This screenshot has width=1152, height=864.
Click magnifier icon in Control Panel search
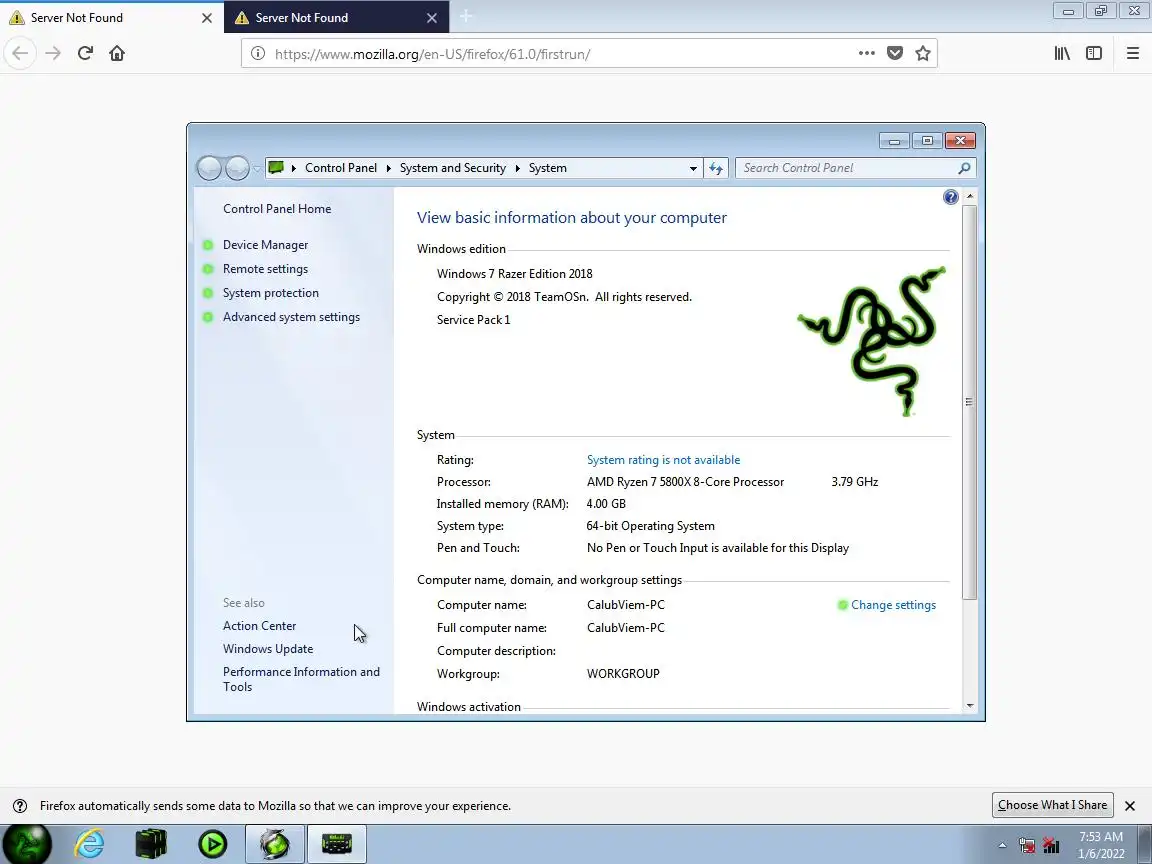[965, 168]
